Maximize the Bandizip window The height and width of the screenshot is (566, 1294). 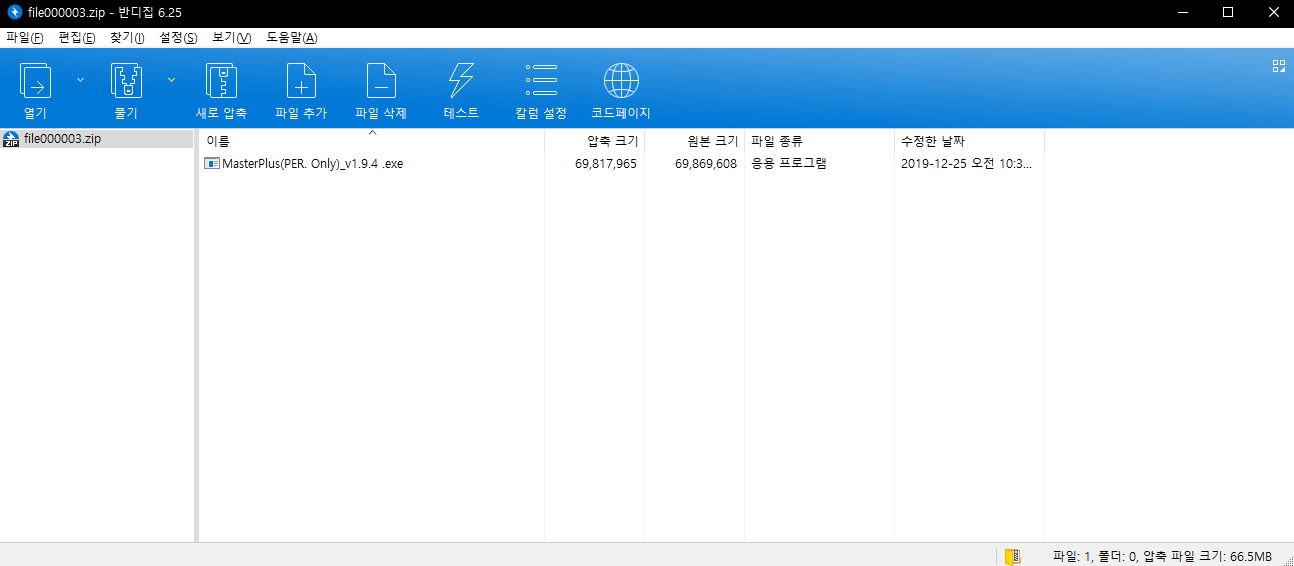click(x=1227, y=12)
